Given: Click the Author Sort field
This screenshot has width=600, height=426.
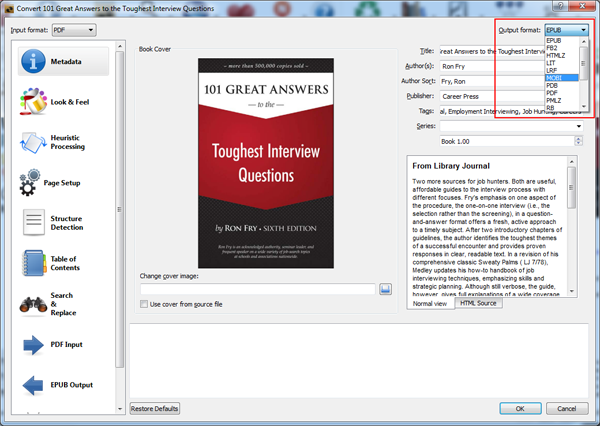Looking at the screenshot, I should (492, 81).
